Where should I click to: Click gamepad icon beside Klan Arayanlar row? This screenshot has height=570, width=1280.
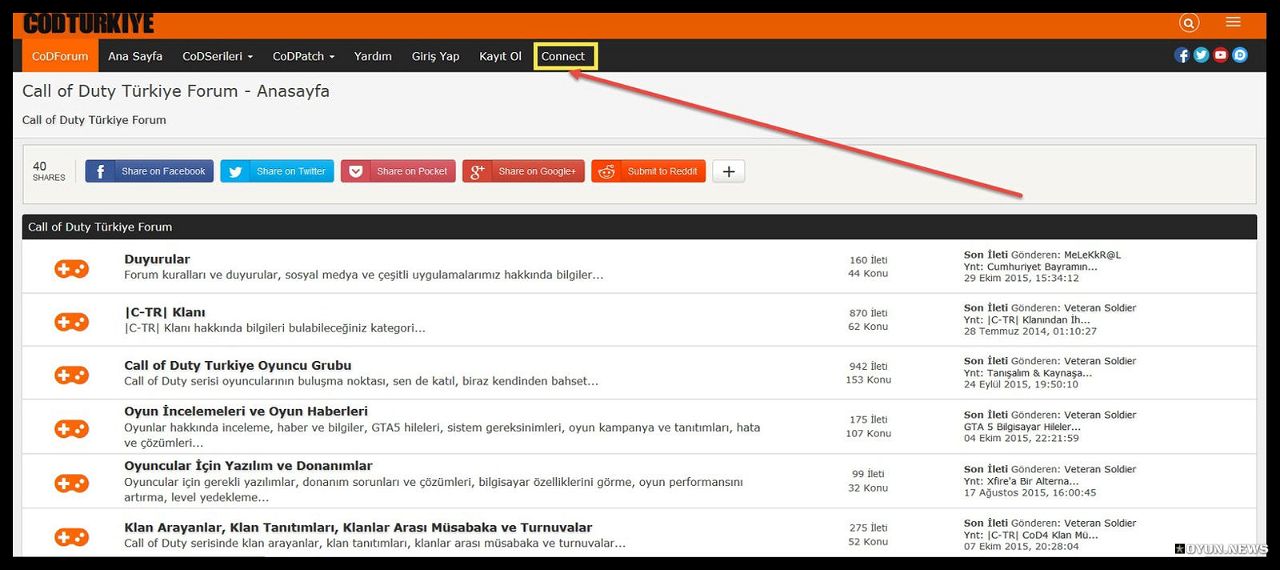[71, 537]
